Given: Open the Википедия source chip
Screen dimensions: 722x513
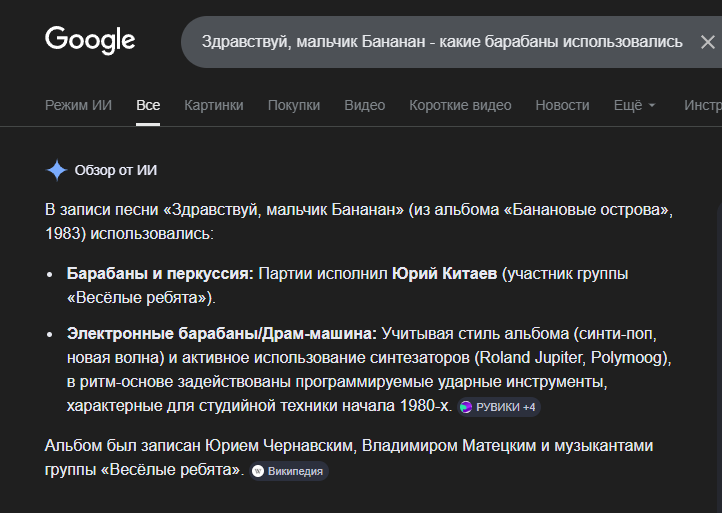Looking at the screenshot, I should pos(288,471).
